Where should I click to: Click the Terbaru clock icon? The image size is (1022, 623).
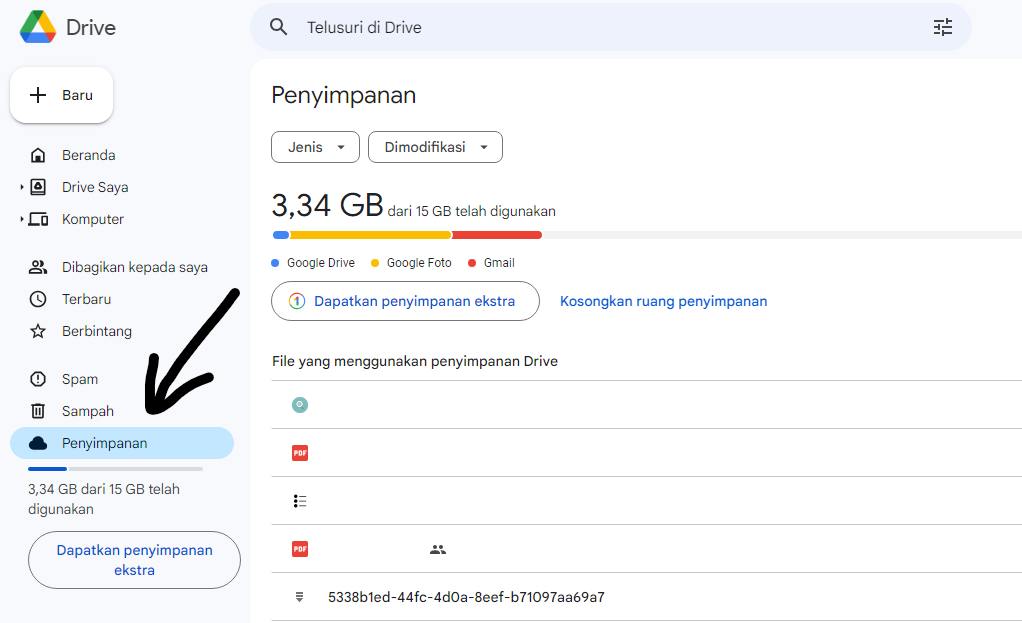pyautogui.click(x=38, y=299)
